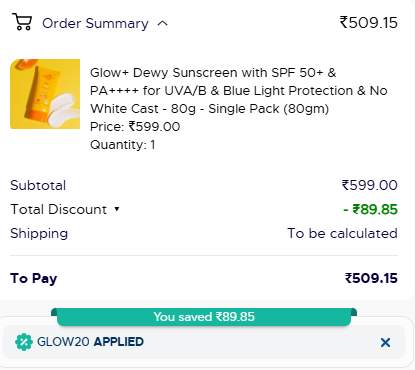The width and height of the screenshot is (415, 370).
Task: Click the sunscreen product thumbnail
Action: [x=45, y=94]
